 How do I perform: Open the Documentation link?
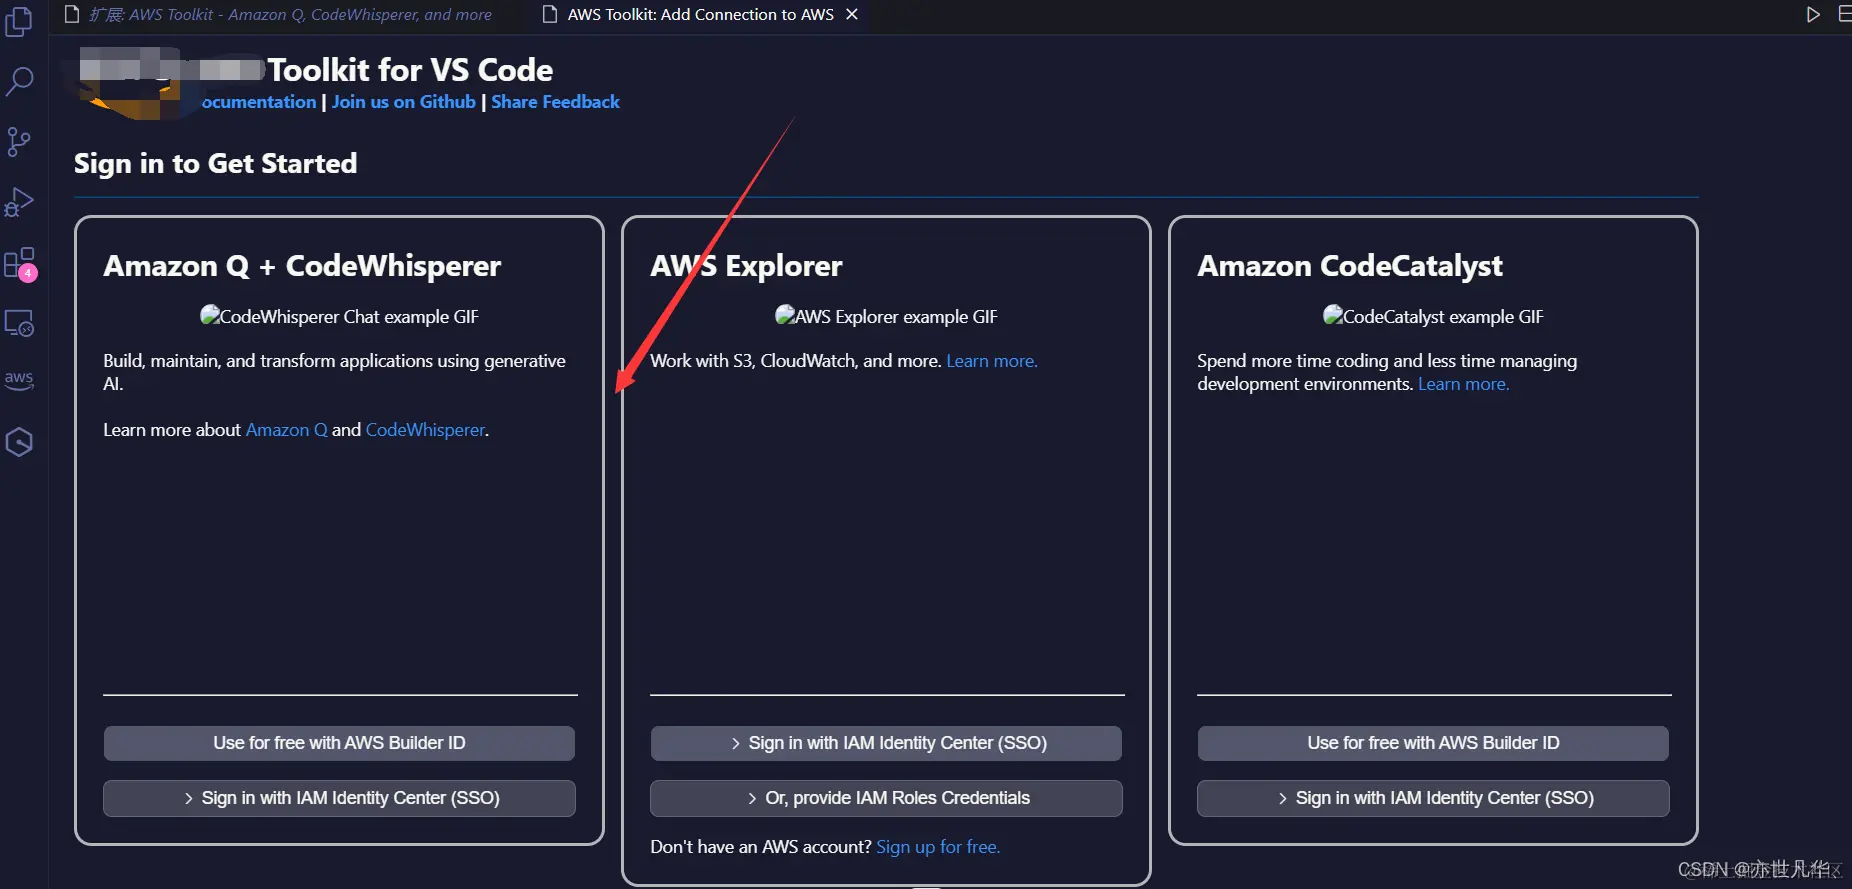pyautogui.click(x=259, y=102)
